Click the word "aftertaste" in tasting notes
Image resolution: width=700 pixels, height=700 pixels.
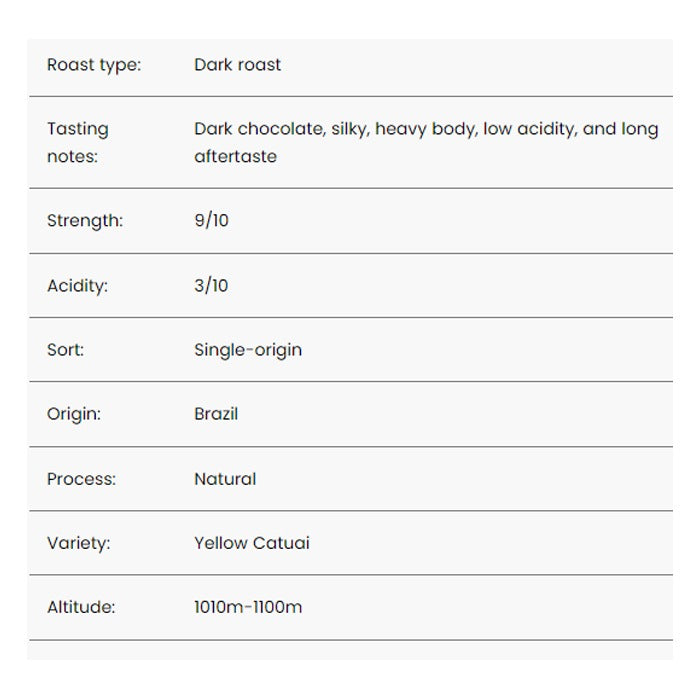pos(235,157)
